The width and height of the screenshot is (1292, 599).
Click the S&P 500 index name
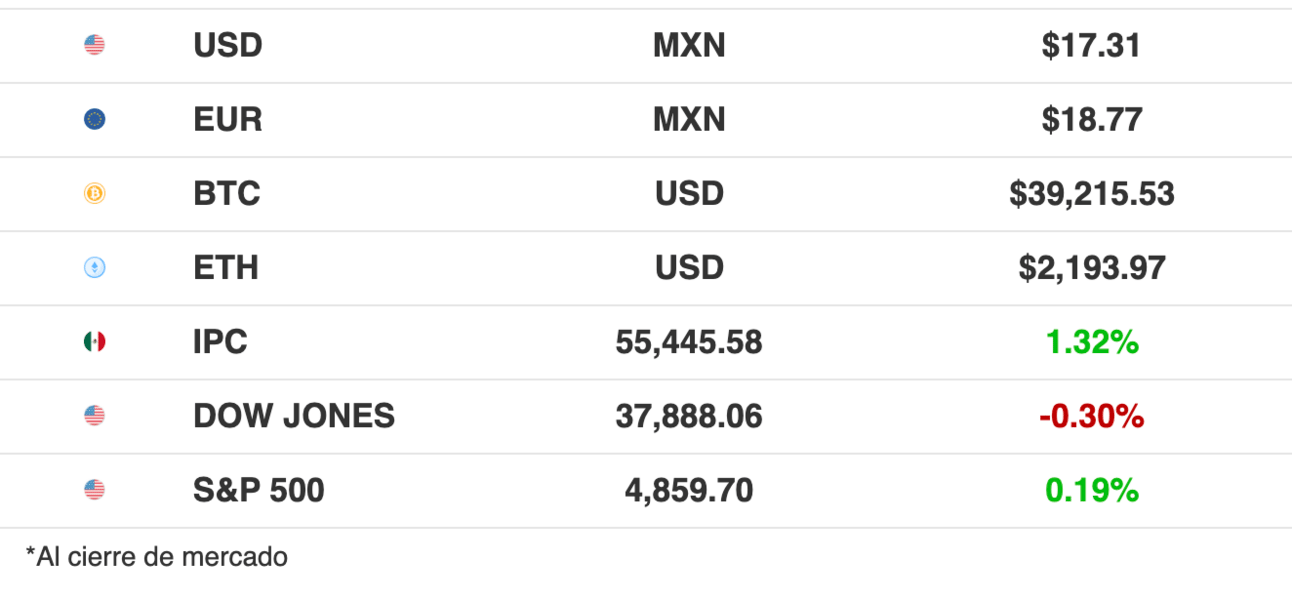click(x=259, y=490)
